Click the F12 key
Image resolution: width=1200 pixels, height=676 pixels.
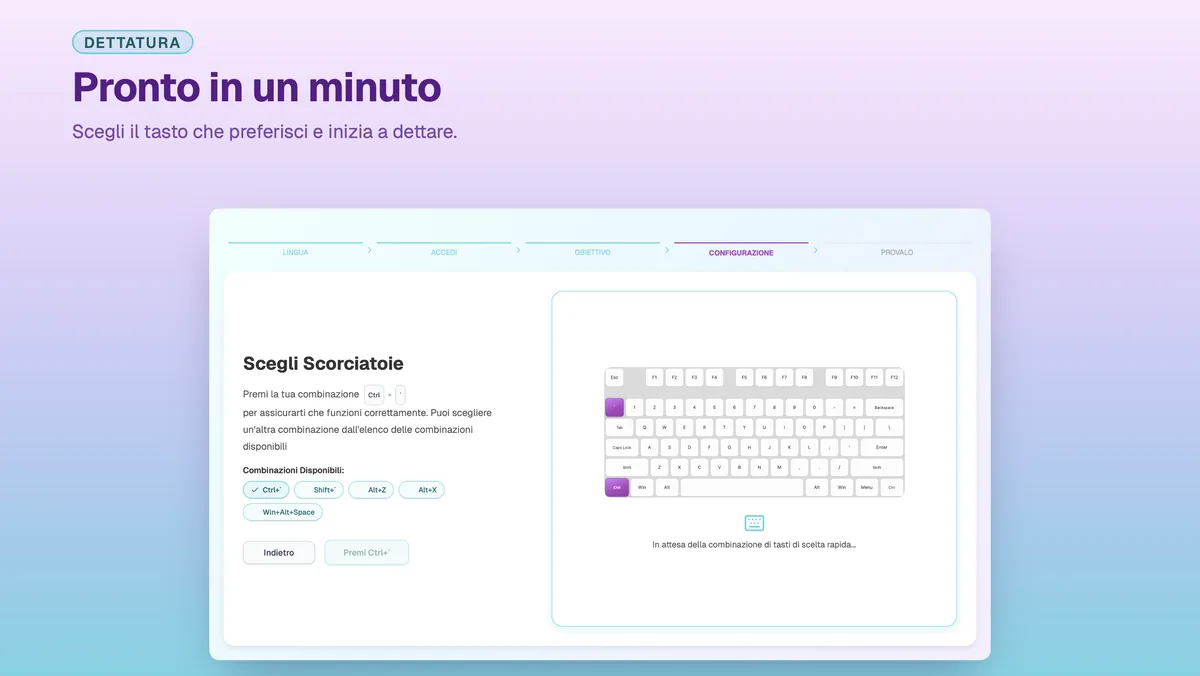pyautogui.click(x=894, y=377)
